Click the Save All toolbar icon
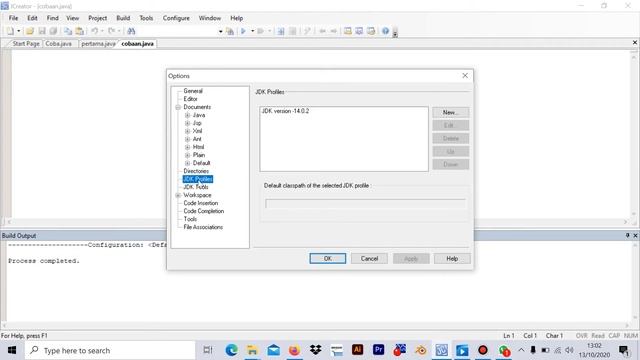The height and width of the screenshot is (360, 640). click(x=53, y=31)
